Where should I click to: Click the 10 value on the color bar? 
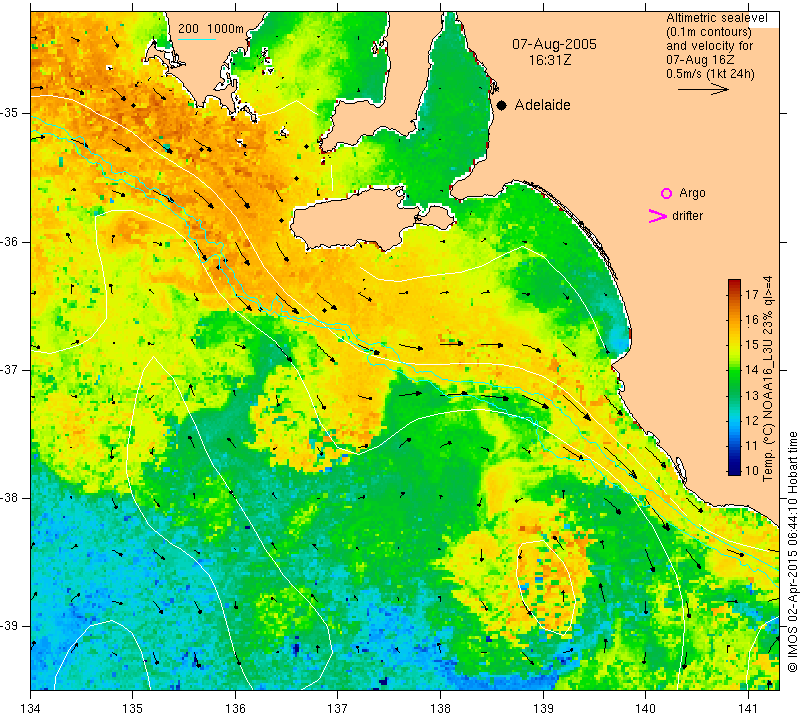pyautogui.click(x=752, y=470)
